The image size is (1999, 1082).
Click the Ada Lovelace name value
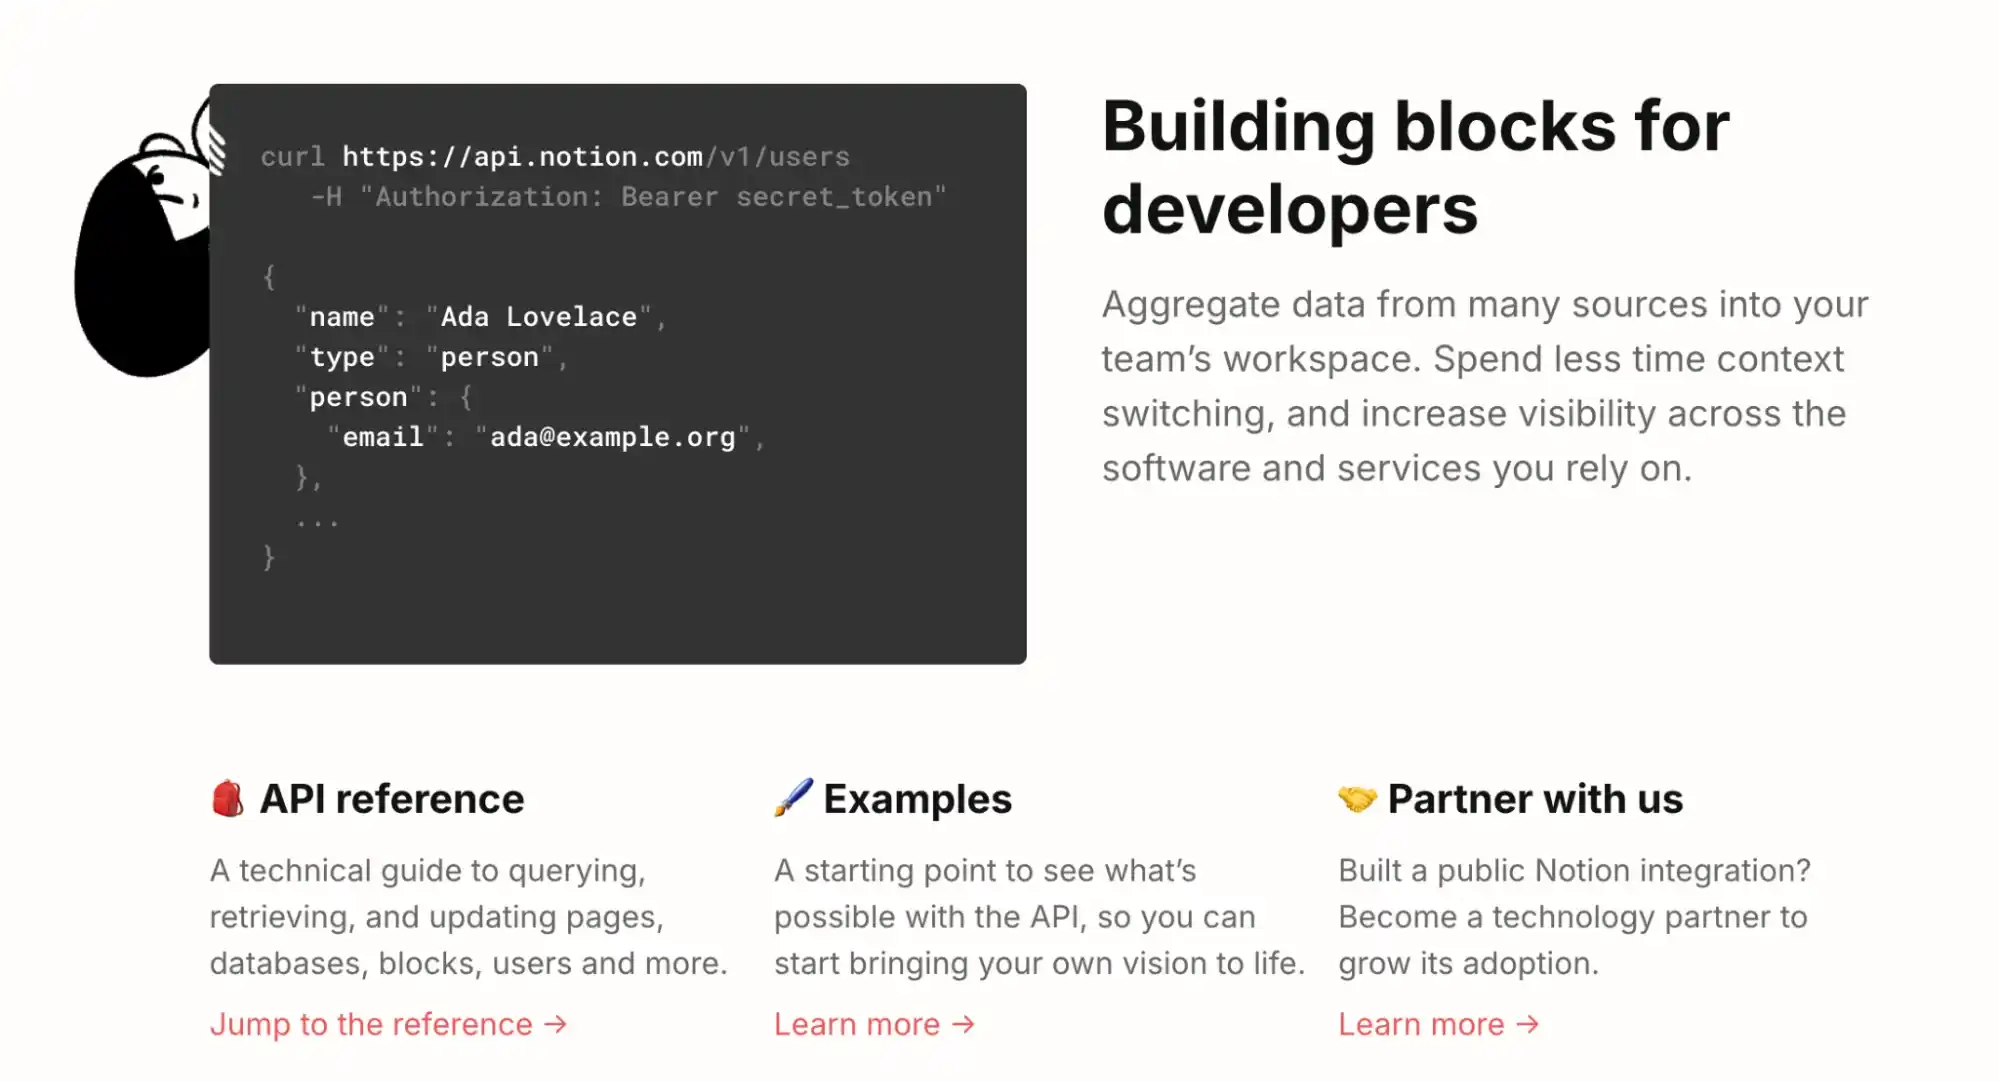click(538, 317)
